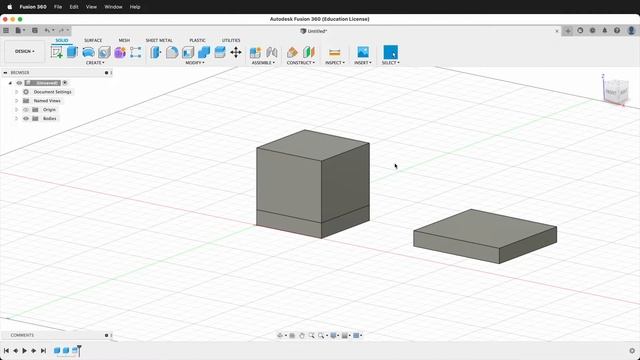The width and height of the screenshot is (640, 360).
Task: Select the Offset Face tool icon
Action: coord(220,52)
